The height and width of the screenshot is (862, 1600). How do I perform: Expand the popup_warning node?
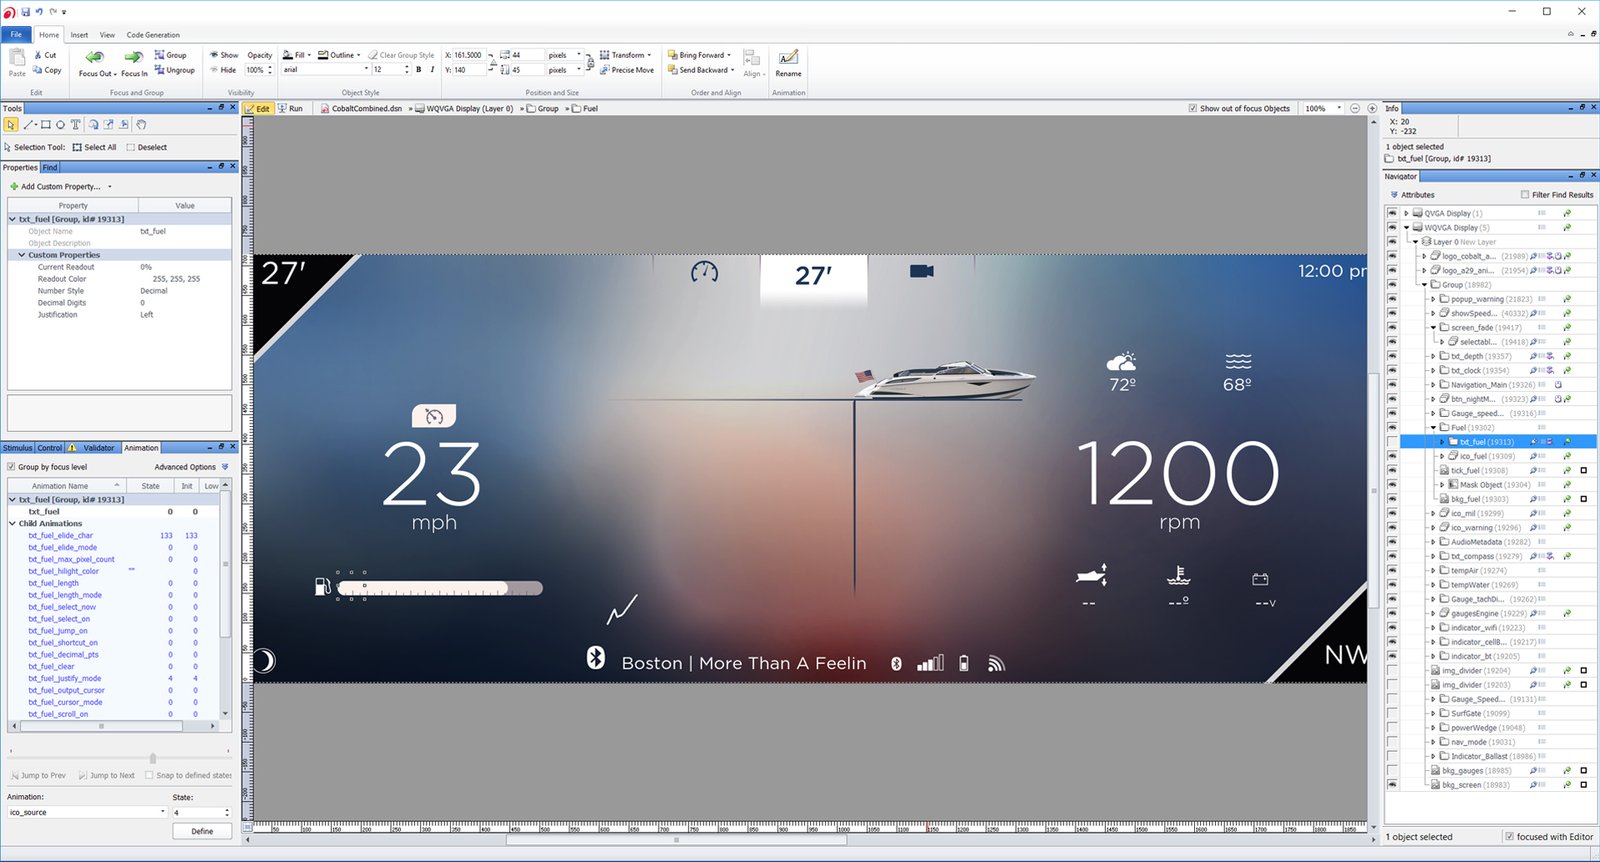point(1433,299)
